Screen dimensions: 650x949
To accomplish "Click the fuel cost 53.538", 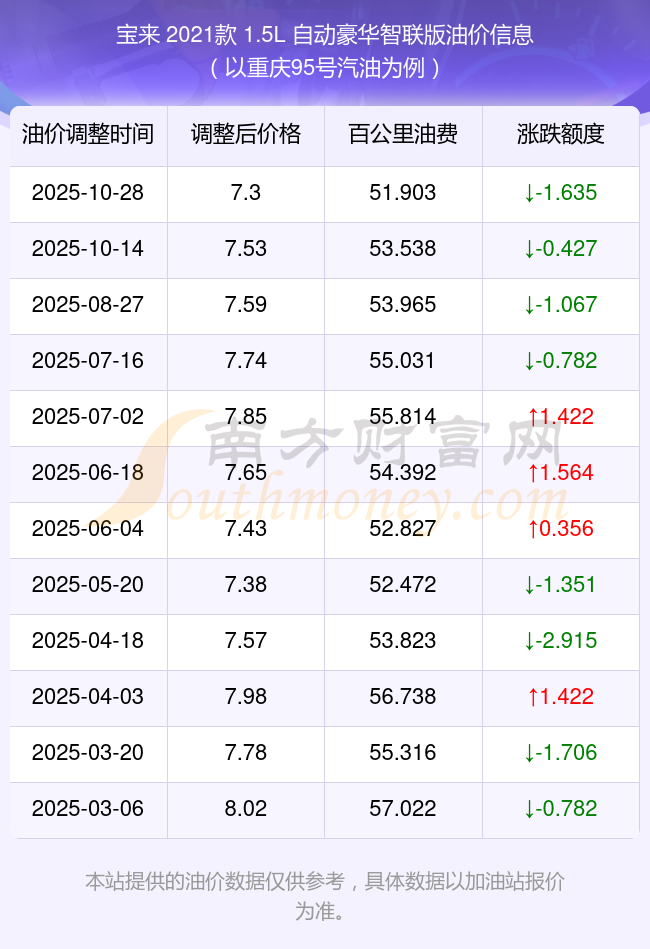I will pos(403,249).
